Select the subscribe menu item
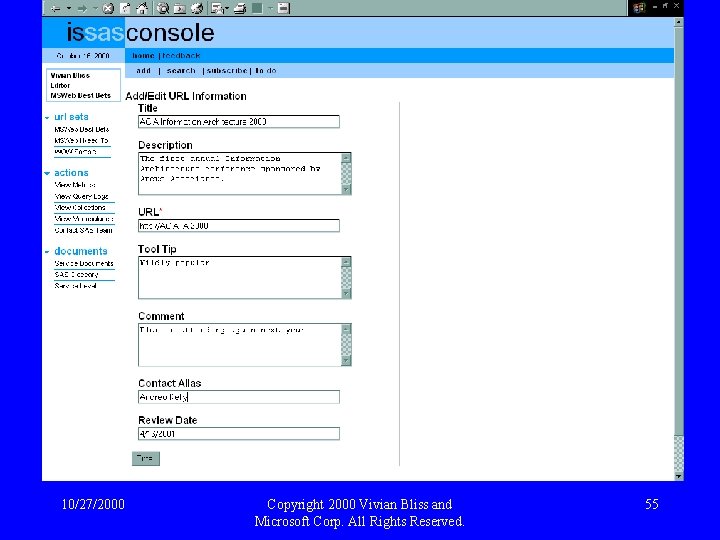 tap(227, 71)
